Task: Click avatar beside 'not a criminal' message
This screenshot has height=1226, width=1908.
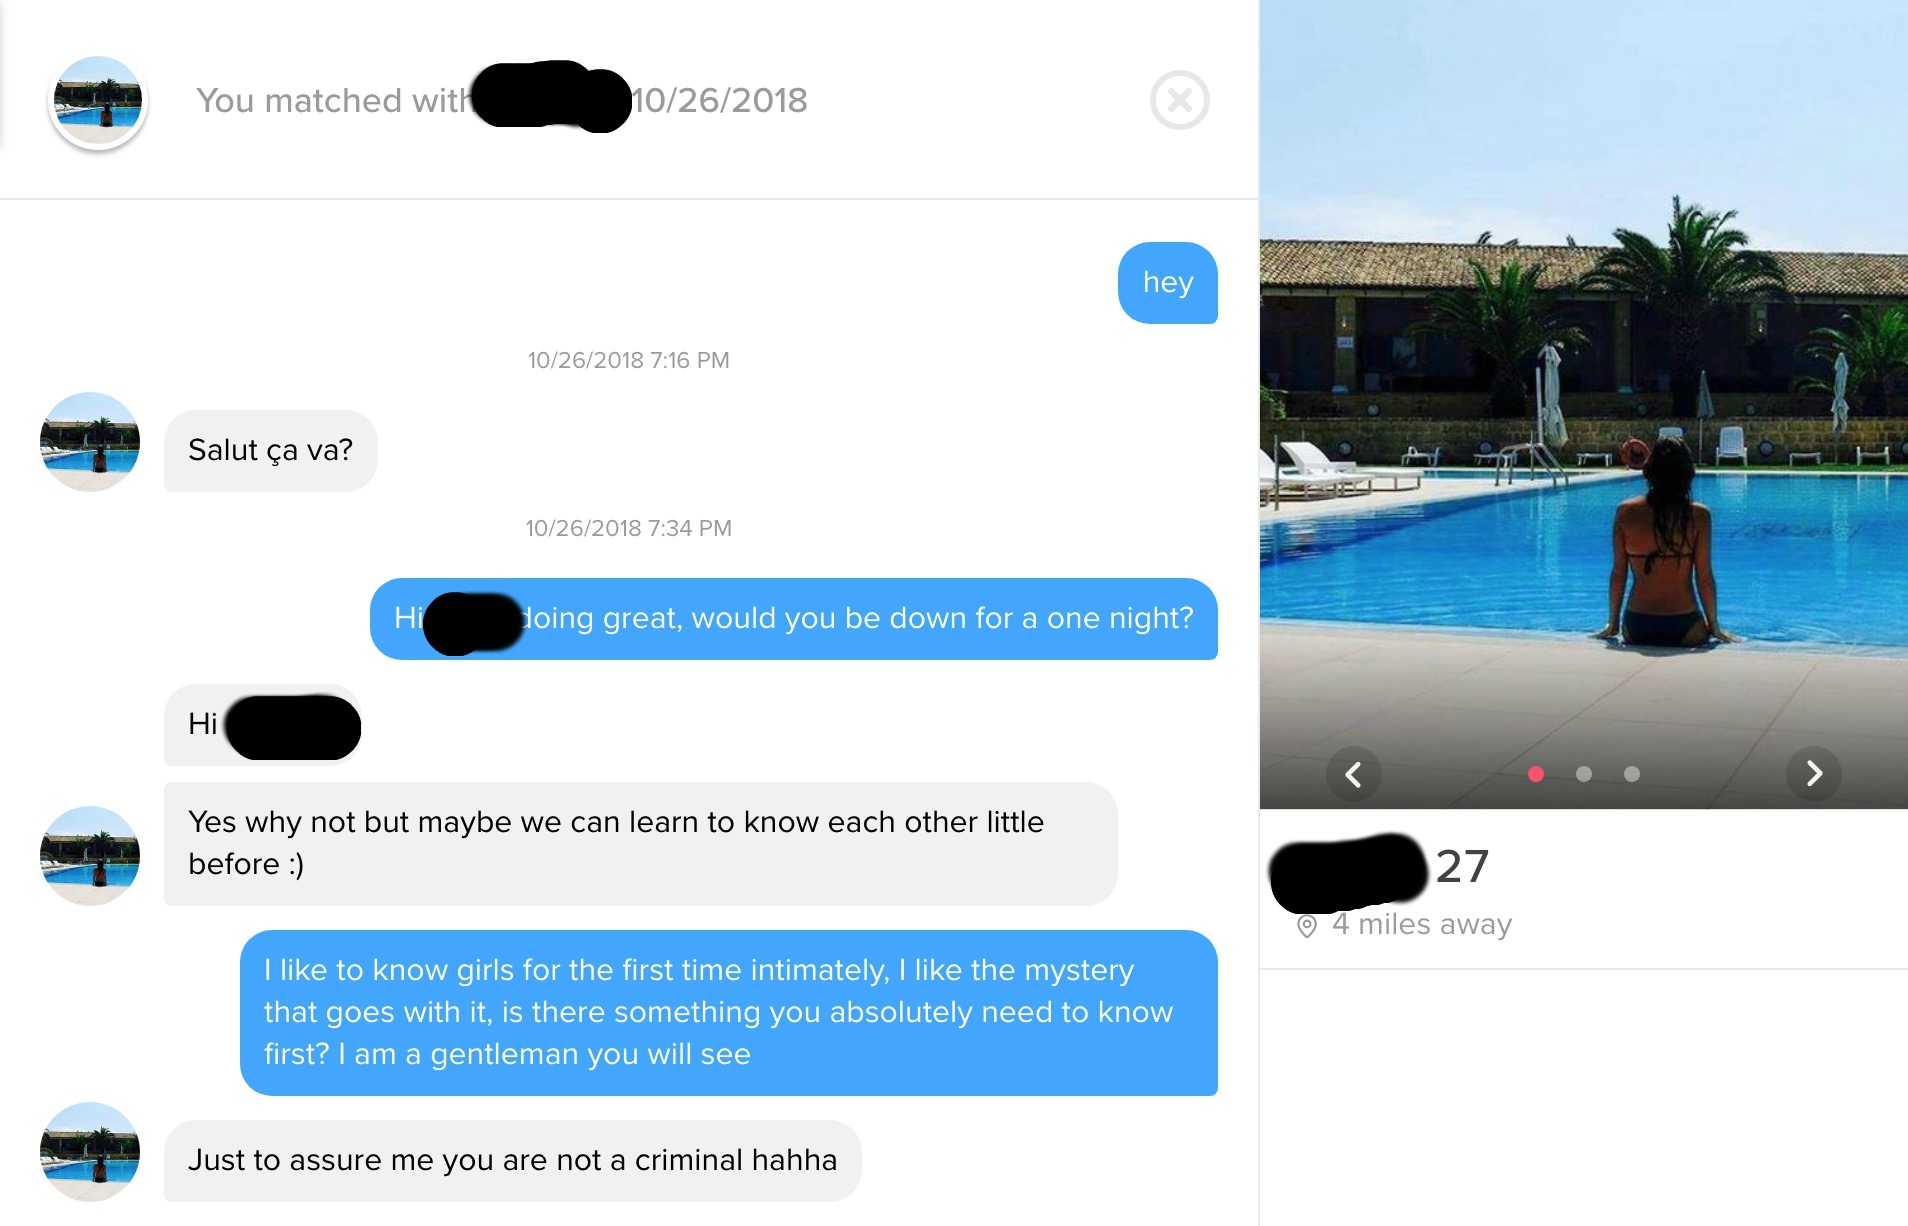Action: [x=90, y=1152]
